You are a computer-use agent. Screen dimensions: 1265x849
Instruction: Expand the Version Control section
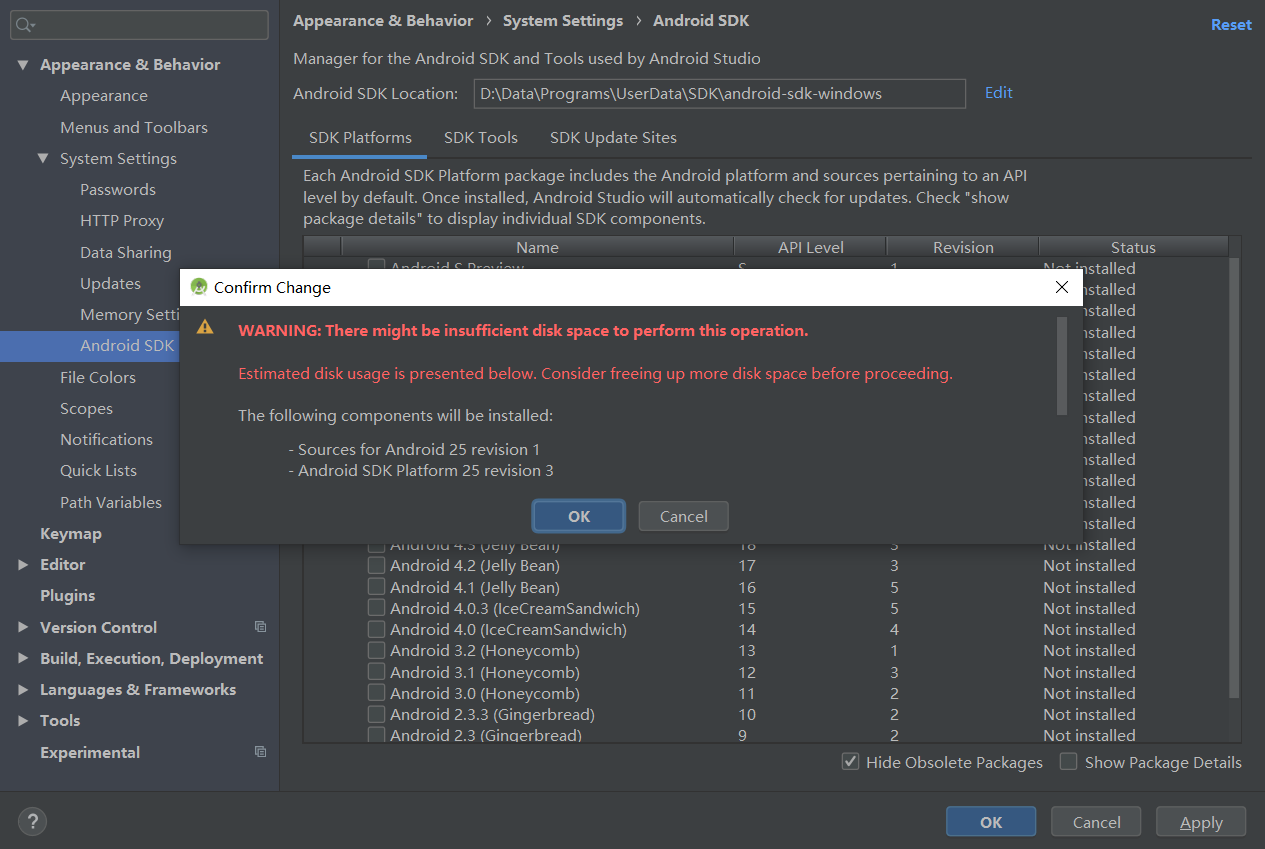coord(23,627)
